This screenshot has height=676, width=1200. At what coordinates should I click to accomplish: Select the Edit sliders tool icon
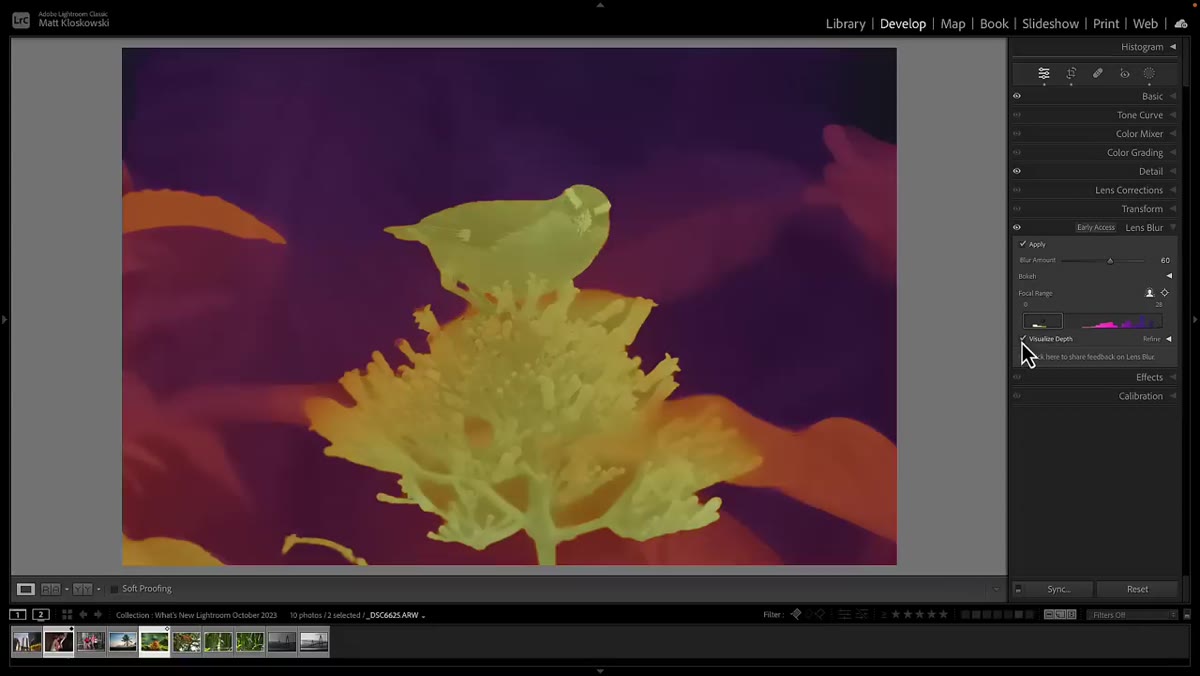click(1044, 73)
